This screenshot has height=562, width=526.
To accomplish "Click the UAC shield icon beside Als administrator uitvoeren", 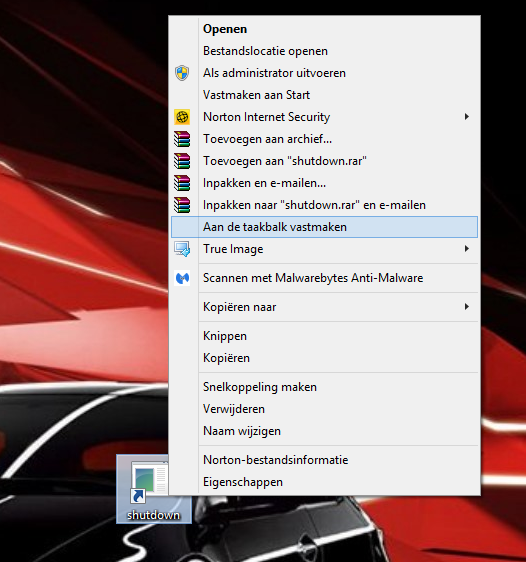I will (182, 73).
